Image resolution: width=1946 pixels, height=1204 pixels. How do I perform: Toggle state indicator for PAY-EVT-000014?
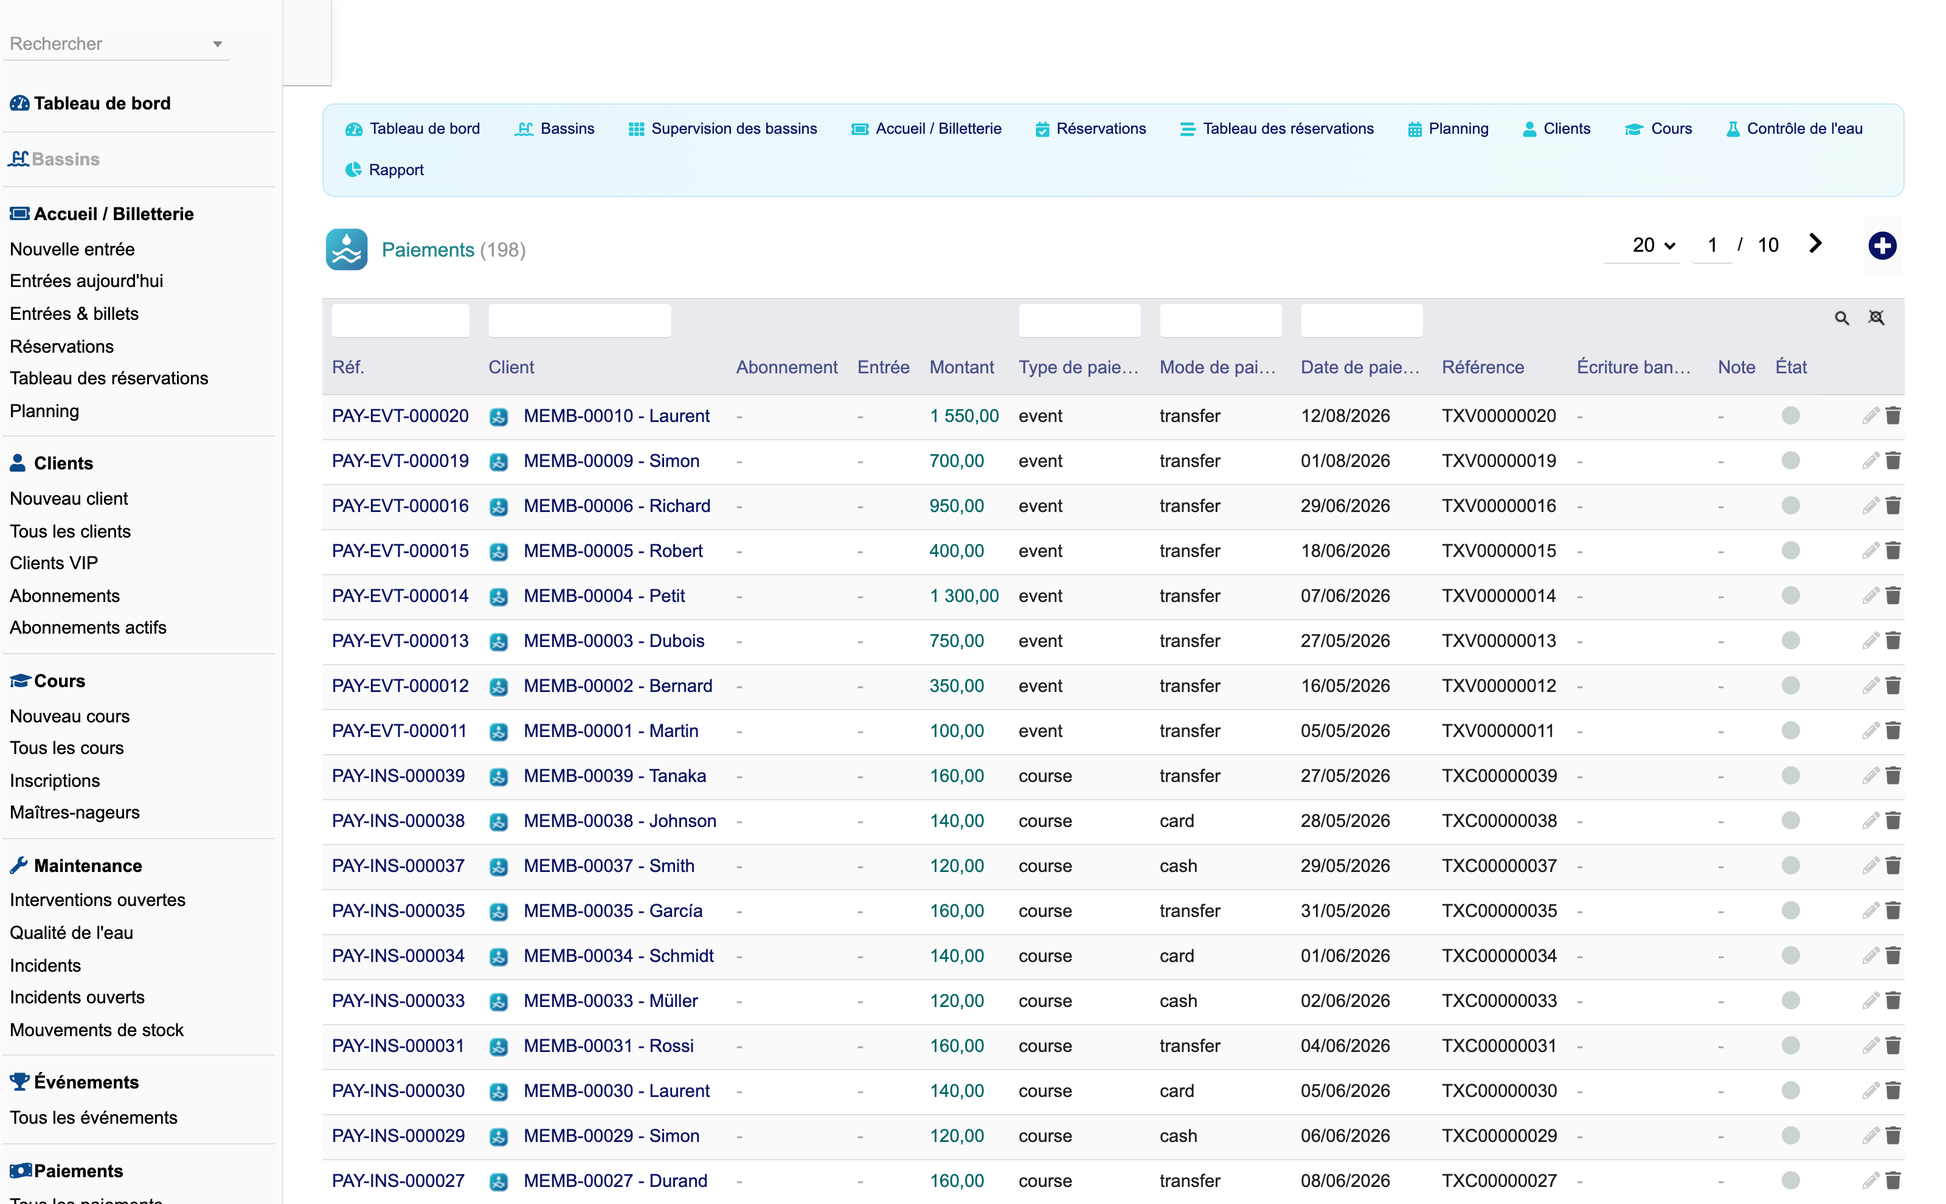tap(1790, 595)
